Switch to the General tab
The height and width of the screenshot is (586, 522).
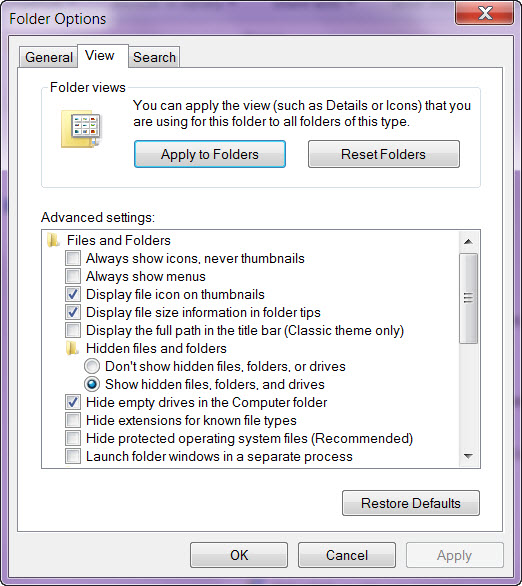pyautogui.click(x=49, y=58)
